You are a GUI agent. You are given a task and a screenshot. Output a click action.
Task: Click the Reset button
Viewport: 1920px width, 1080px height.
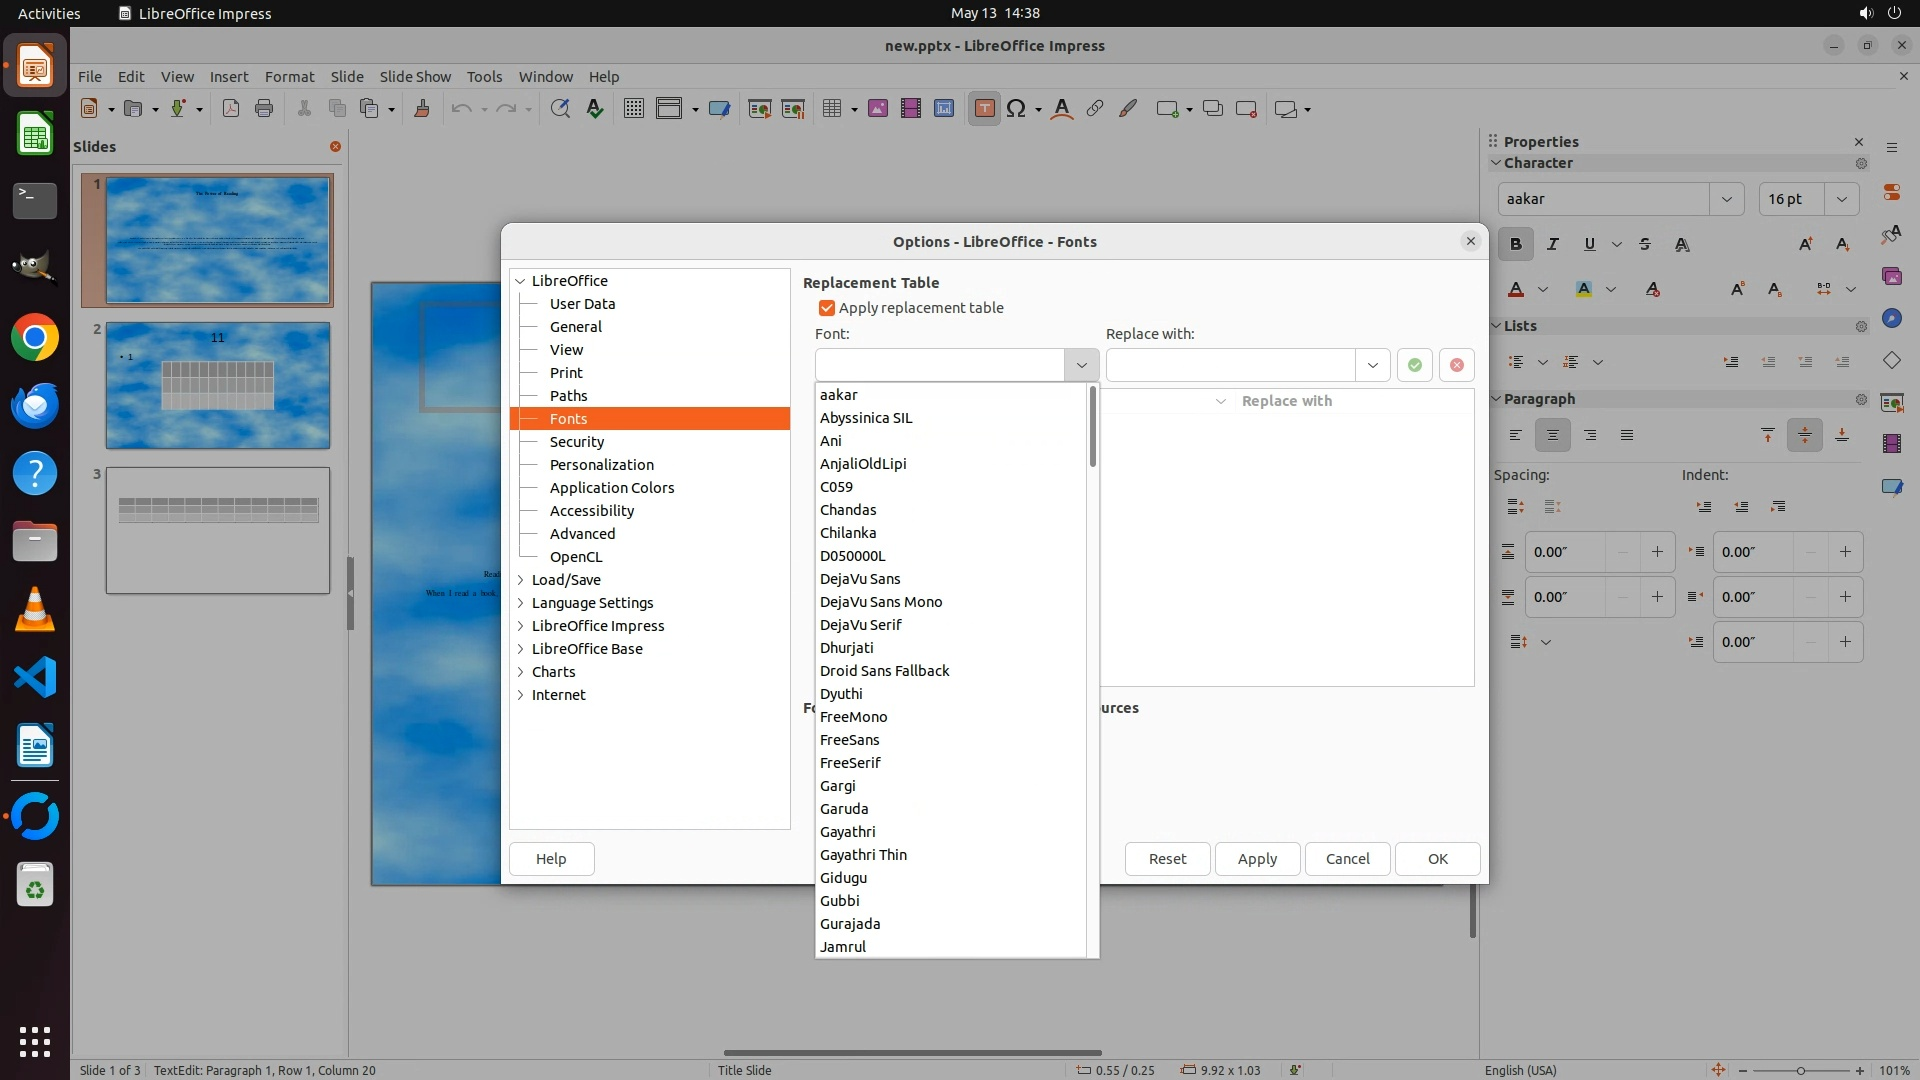coord(1167,859)
